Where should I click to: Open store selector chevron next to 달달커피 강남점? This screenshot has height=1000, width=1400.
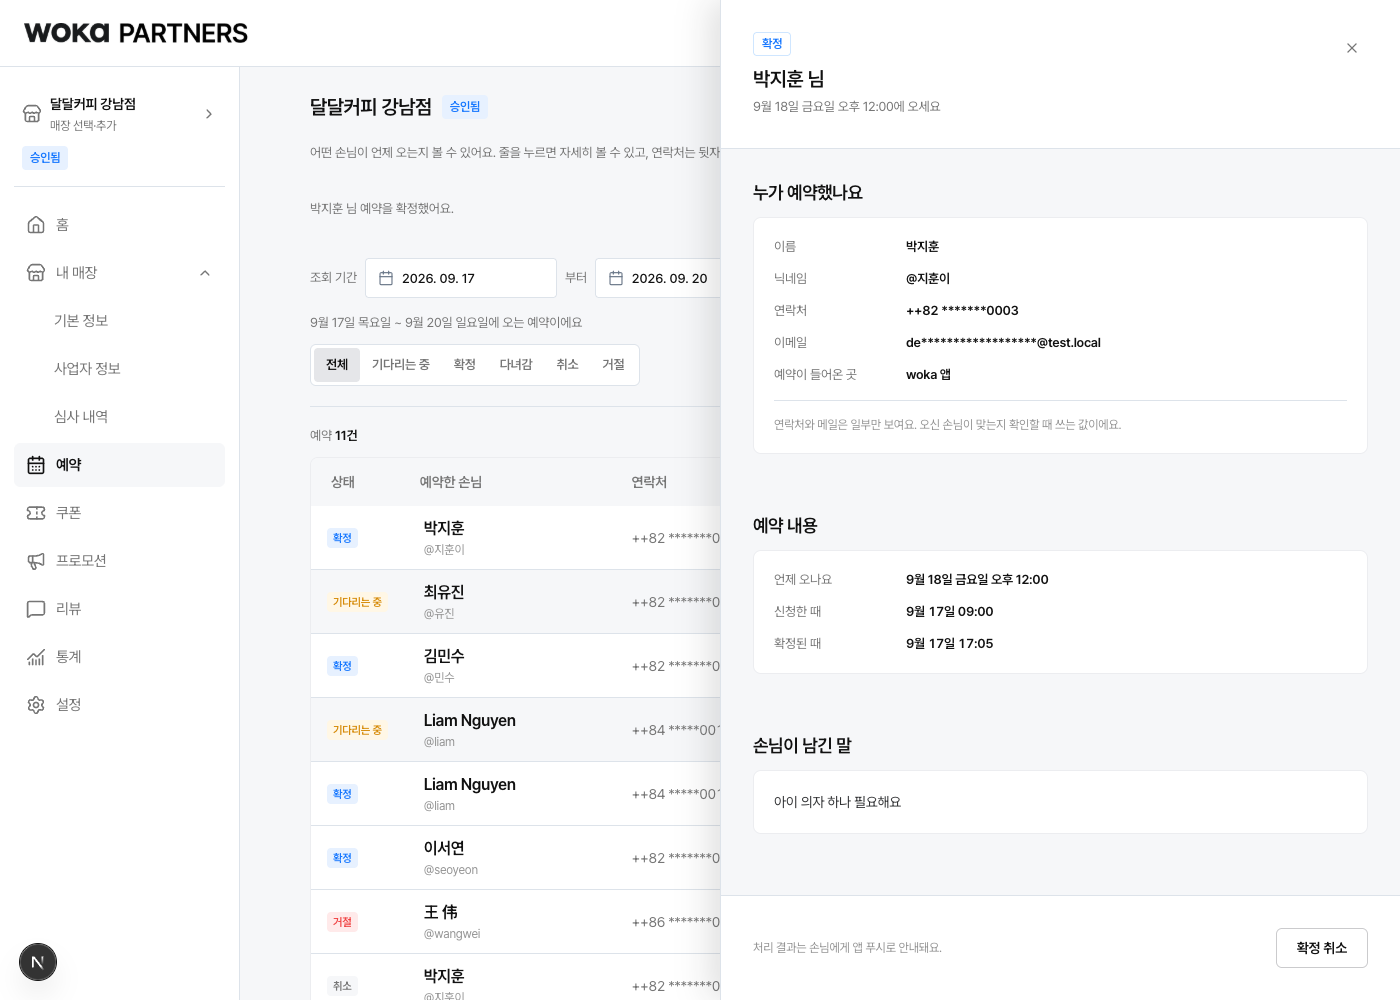[209, 114]
